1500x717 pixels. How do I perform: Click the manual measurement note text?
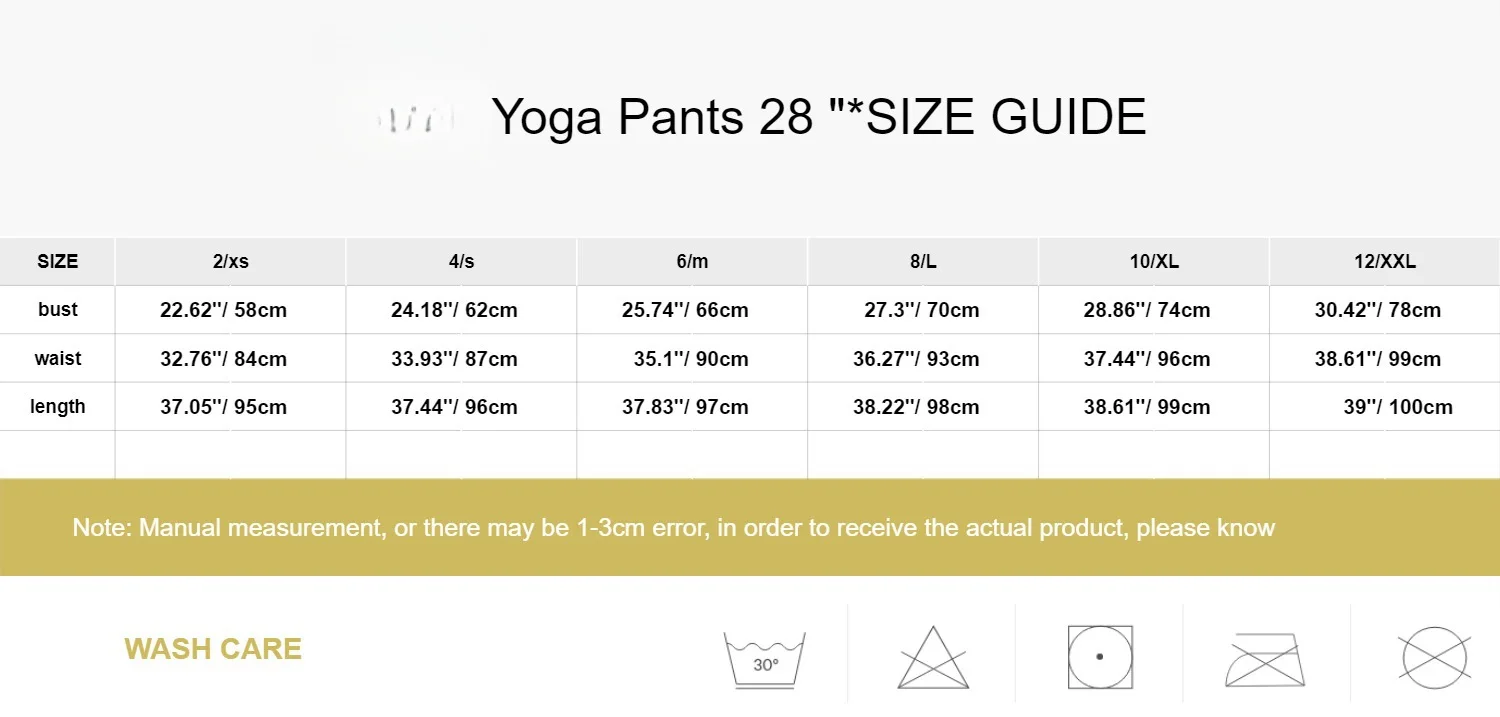[x=673, y=527]
